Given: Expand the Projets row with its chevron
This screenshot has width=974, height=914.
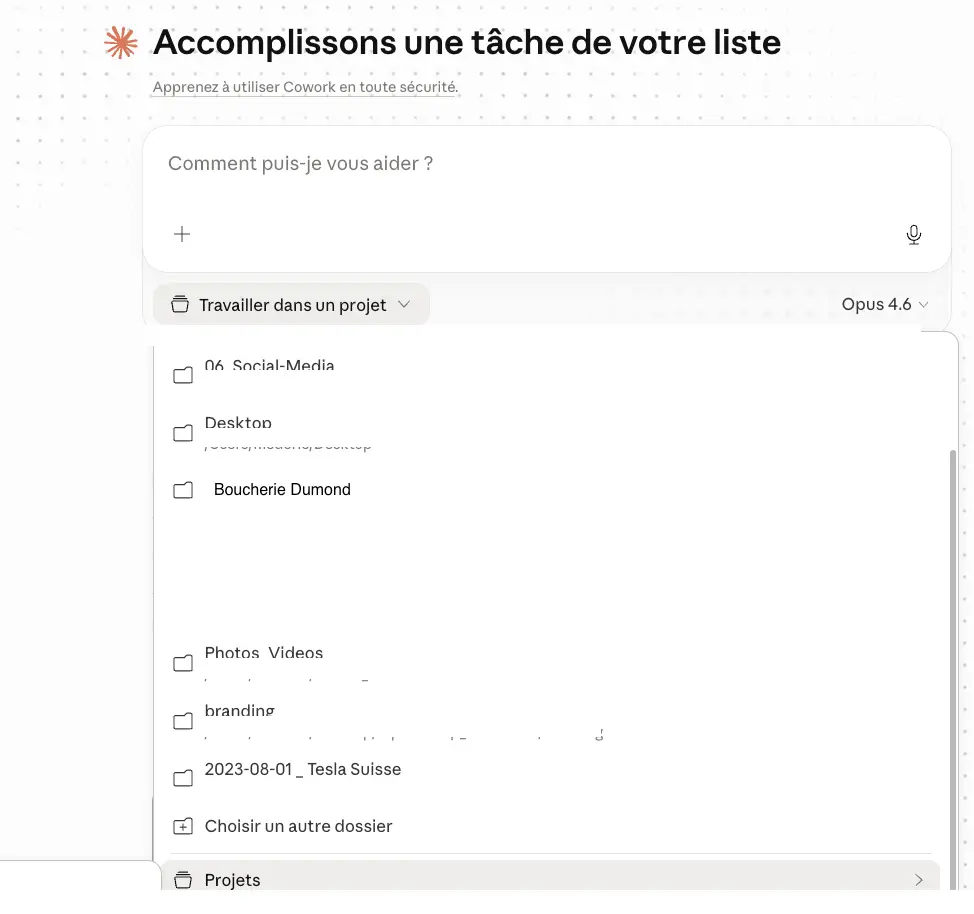Looking at the screenshot, I should (918, 880).
